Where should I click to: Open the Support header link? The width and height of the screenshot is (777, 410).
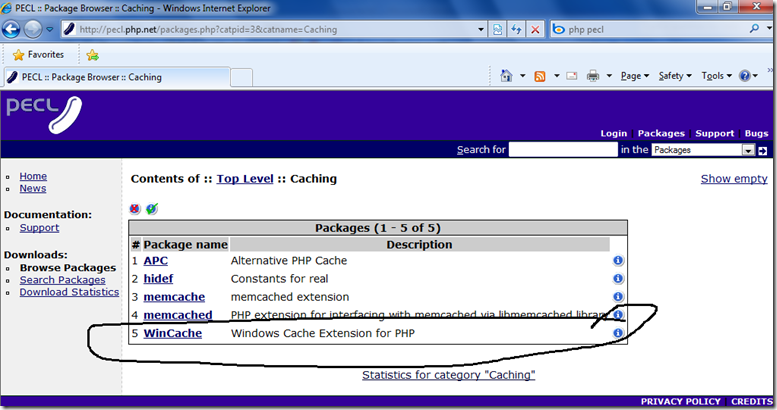[x=715, y=133]
